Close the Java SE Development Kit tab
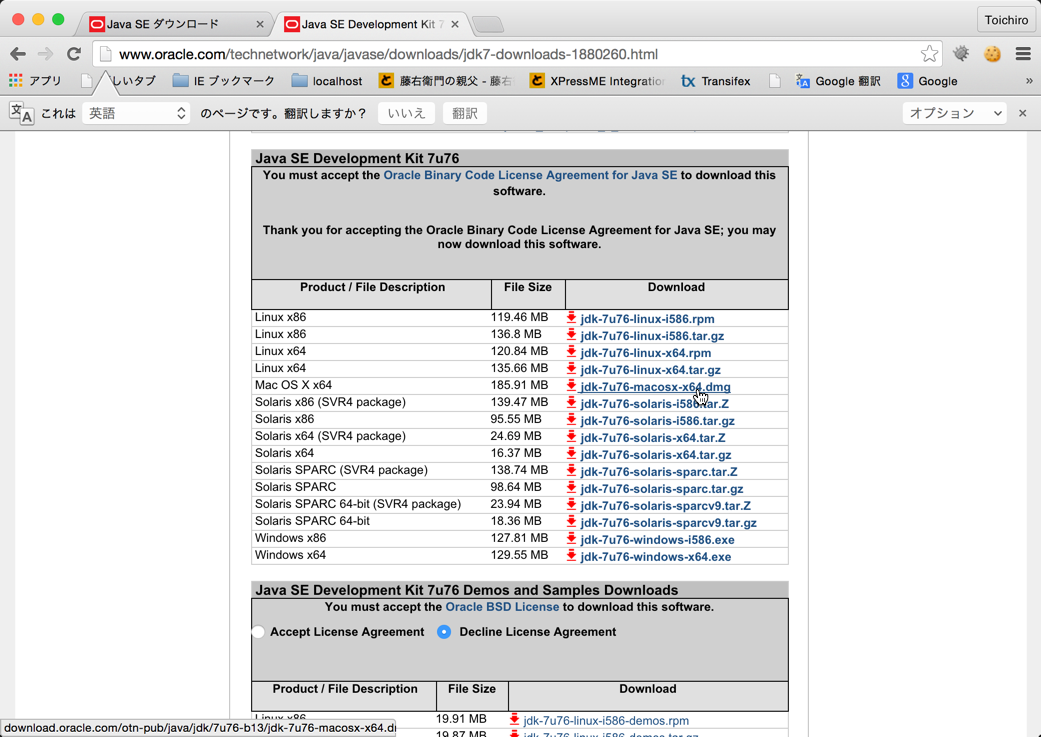This screenshot has width=1041, height=737. 455,25
